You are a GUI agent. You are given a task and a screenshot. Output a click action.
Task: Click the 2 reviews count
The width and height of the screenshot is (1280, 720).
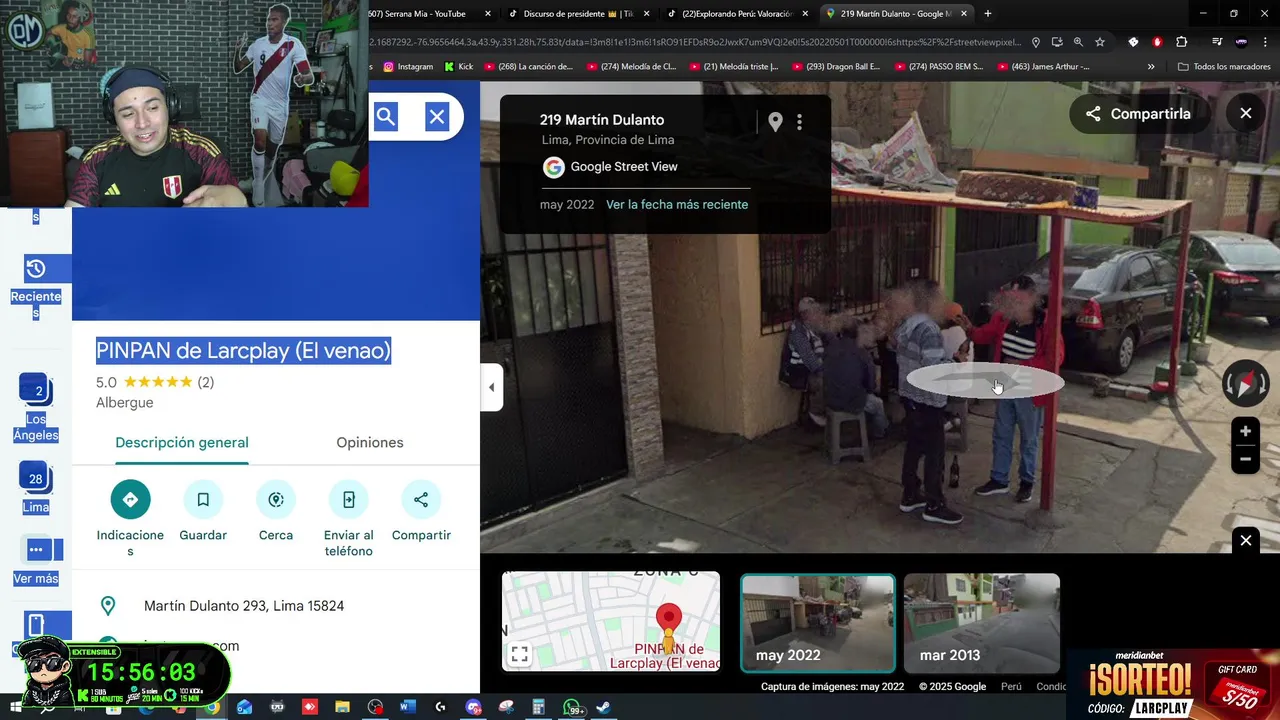tap(206, 382)
